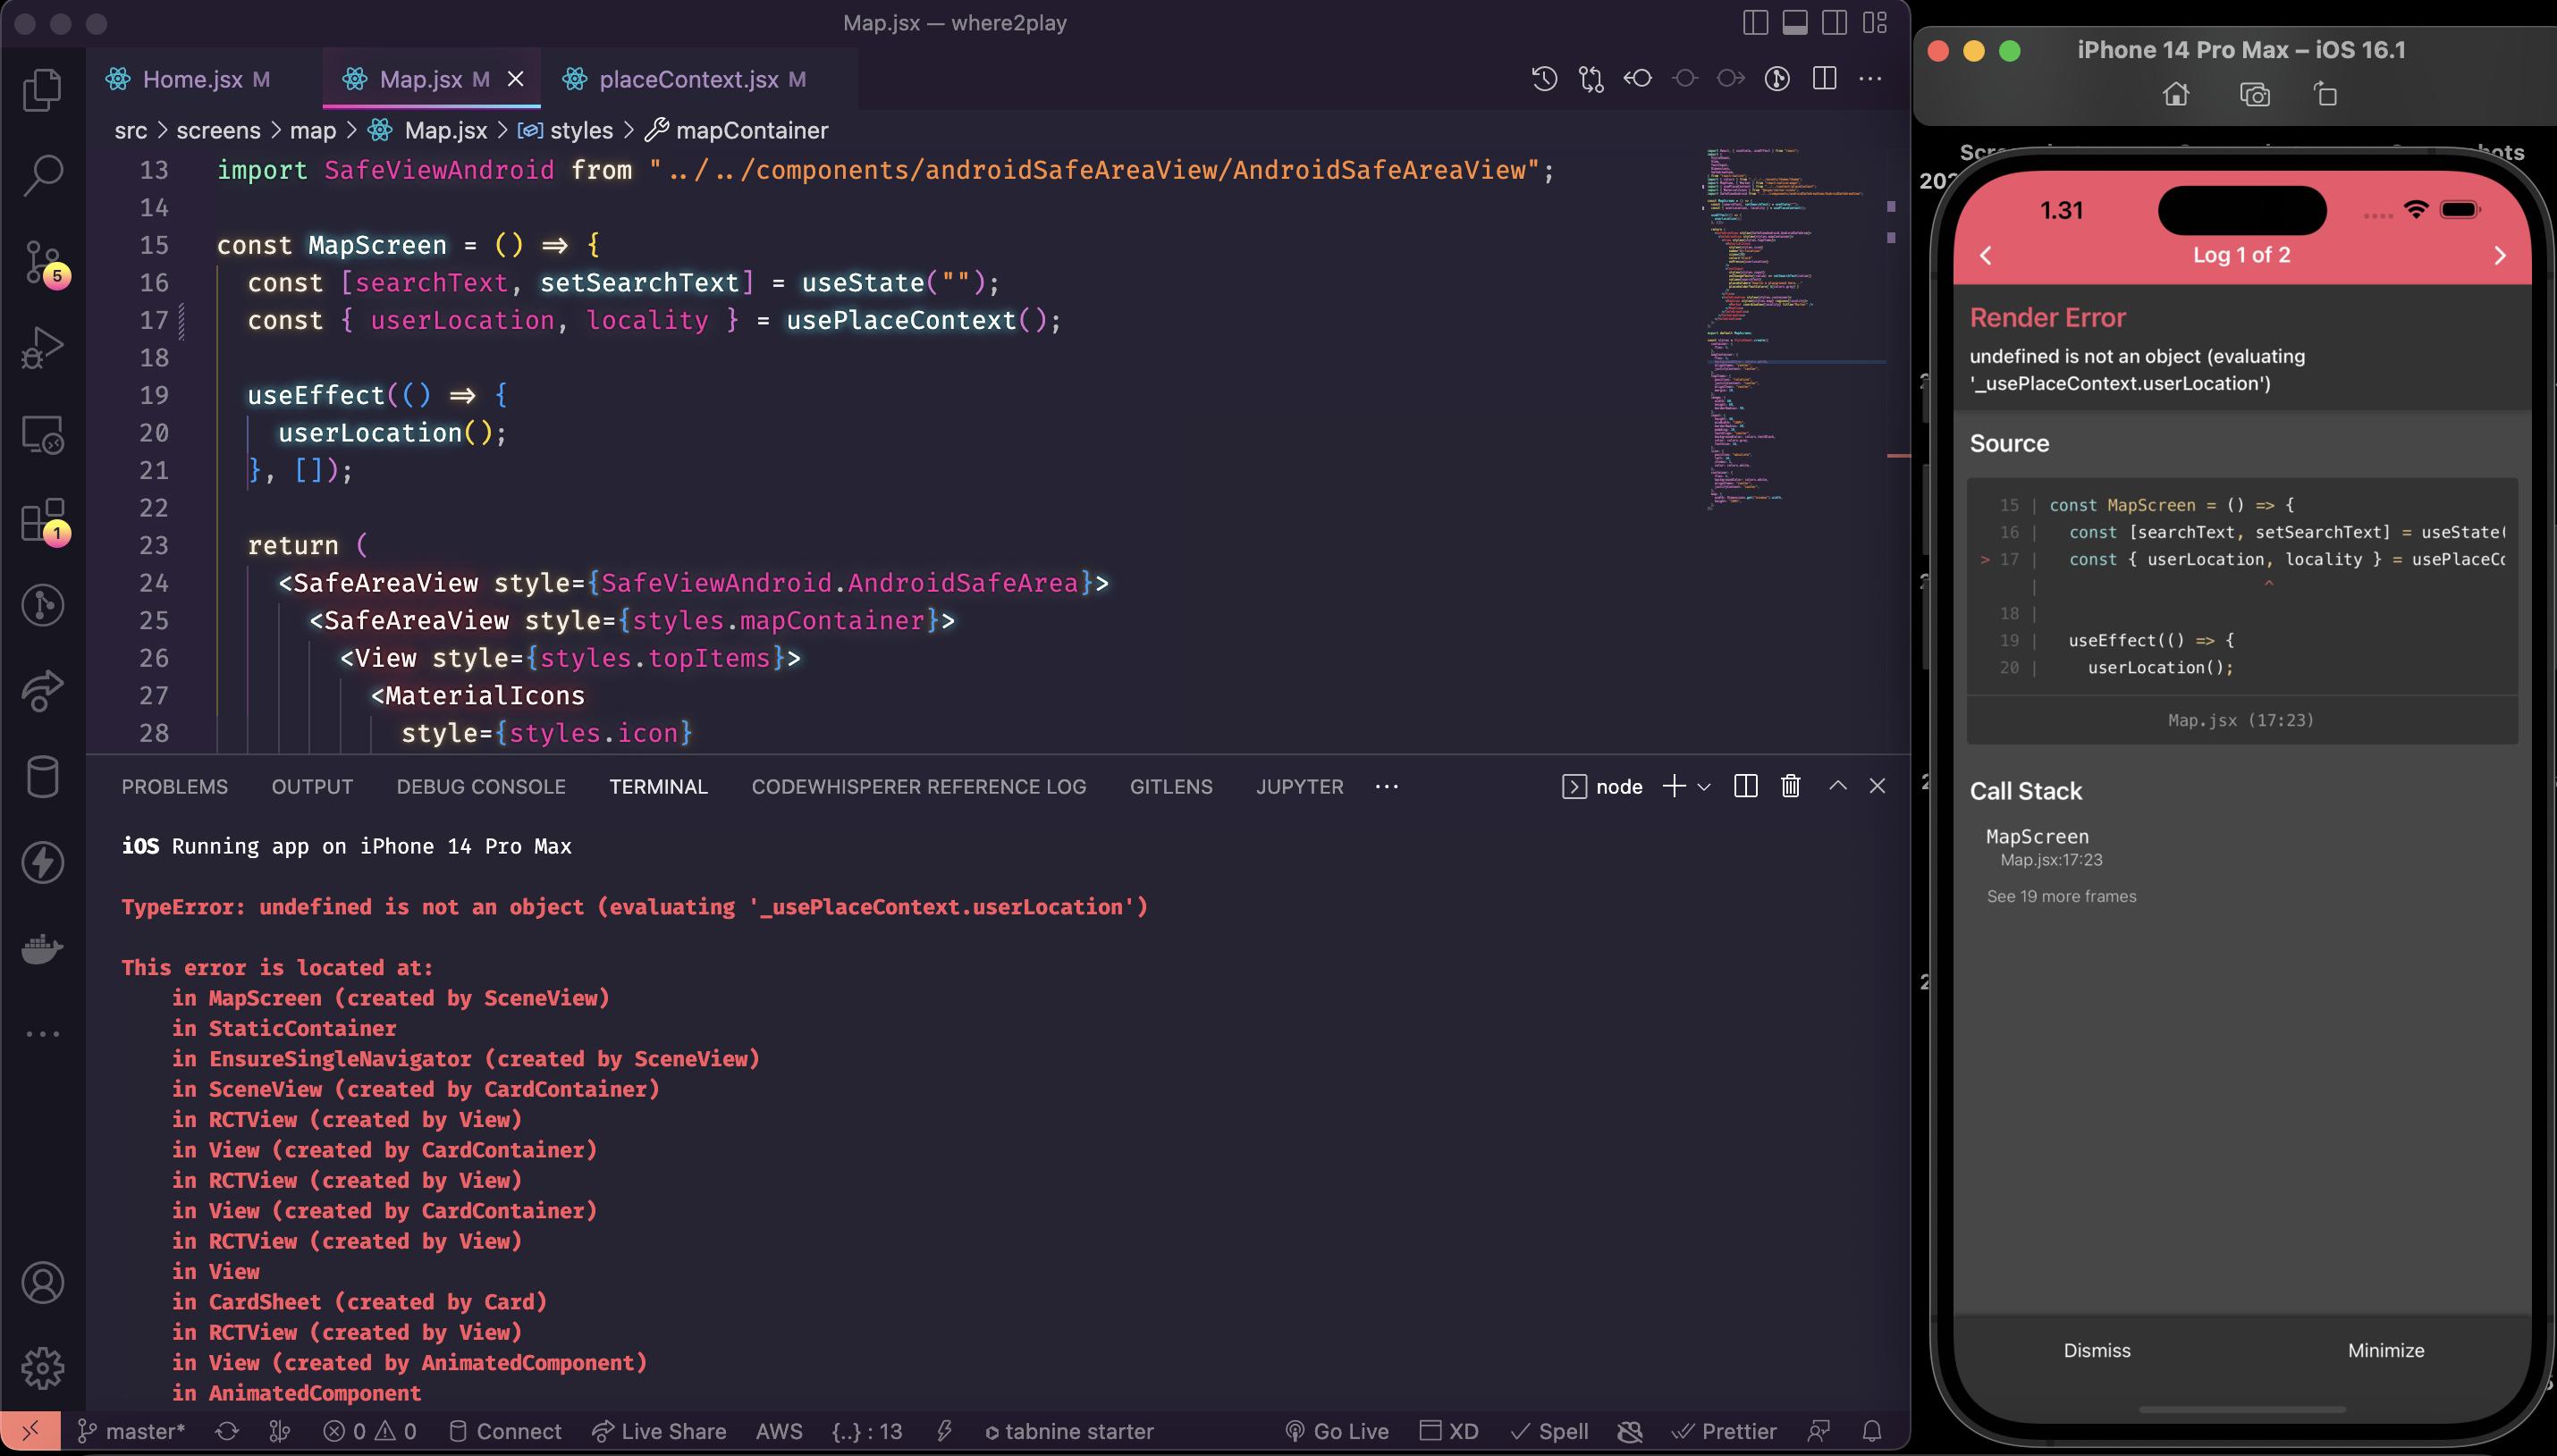Click breadcrumb 'screens' folder
Viewport: 2557px width, 1456px height.
[218, 131]
